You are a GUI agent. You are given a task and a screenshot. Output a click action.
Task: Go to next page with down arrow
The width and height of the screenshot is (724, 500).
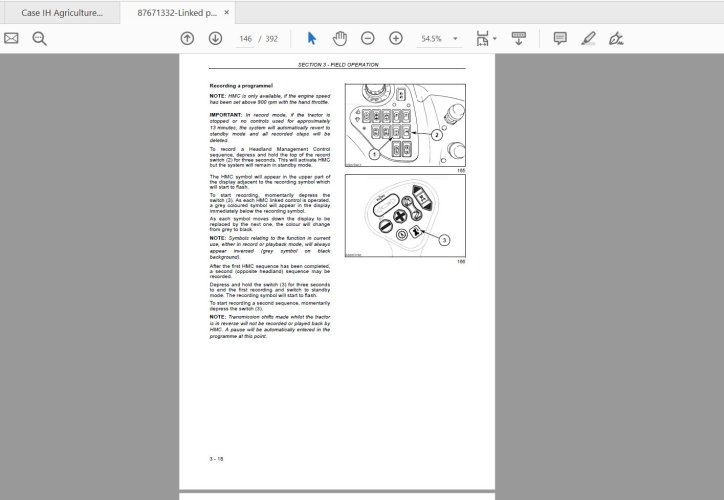click(x=215, y=38)
